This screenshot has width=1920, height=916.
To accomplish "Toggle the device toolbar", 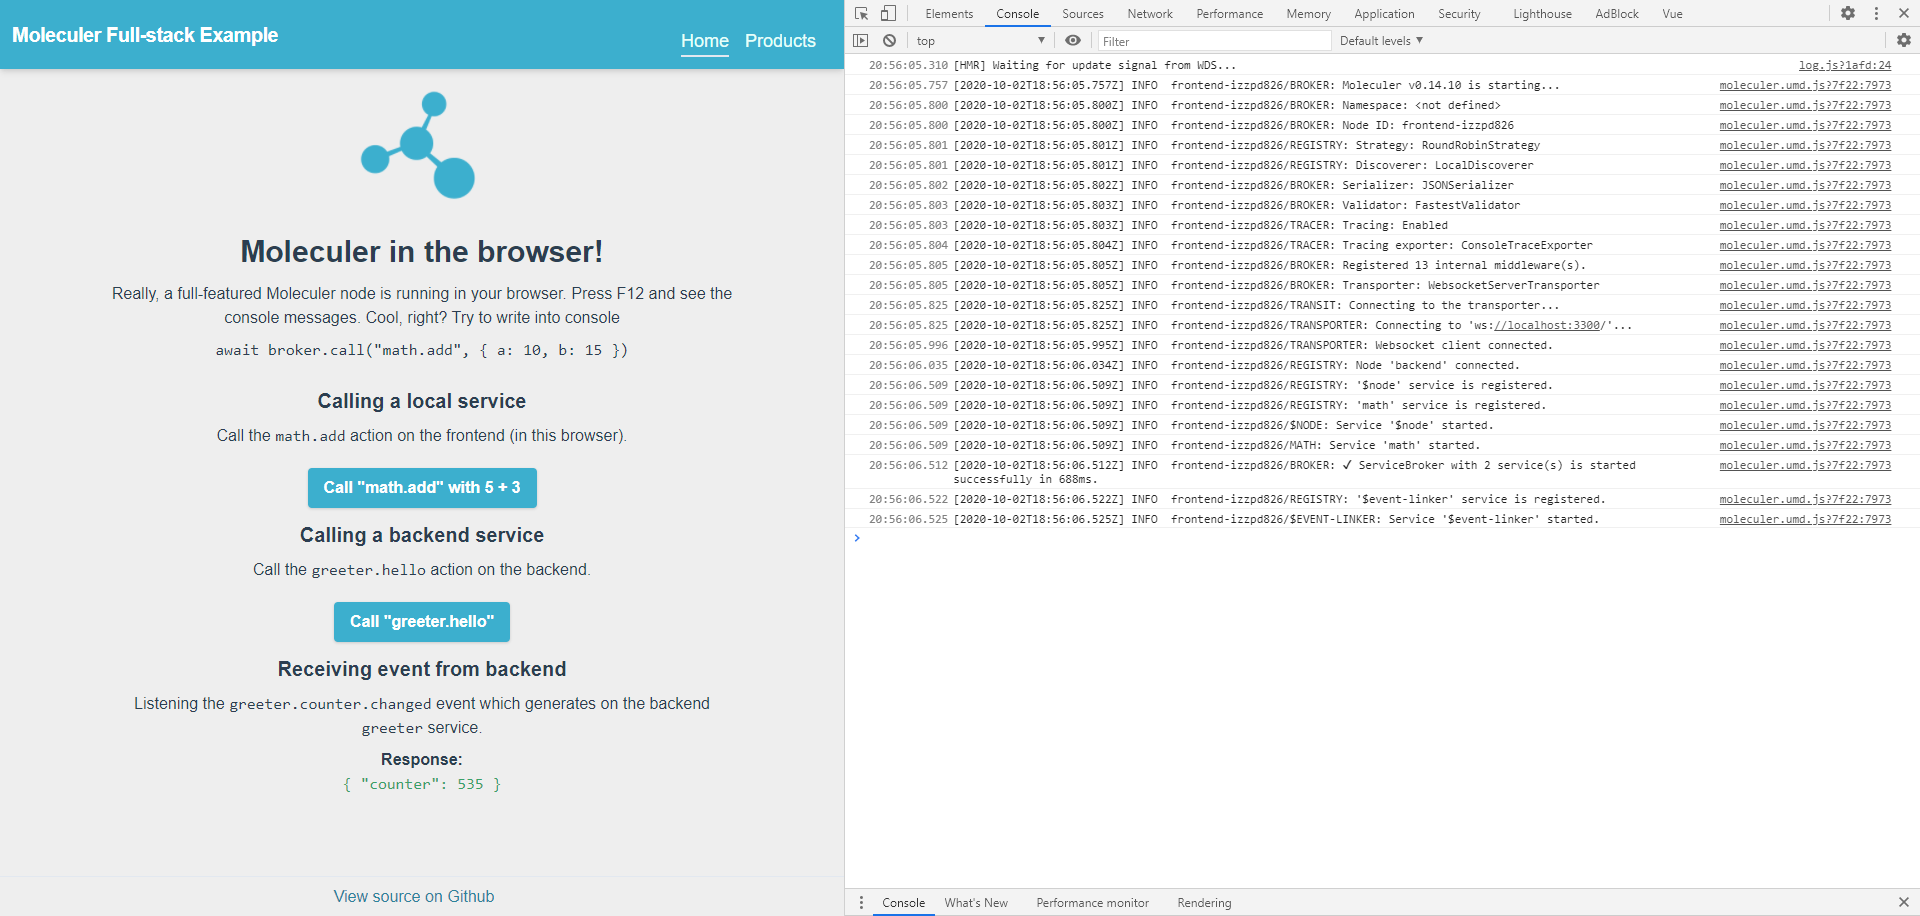I will tap(888, 13).
